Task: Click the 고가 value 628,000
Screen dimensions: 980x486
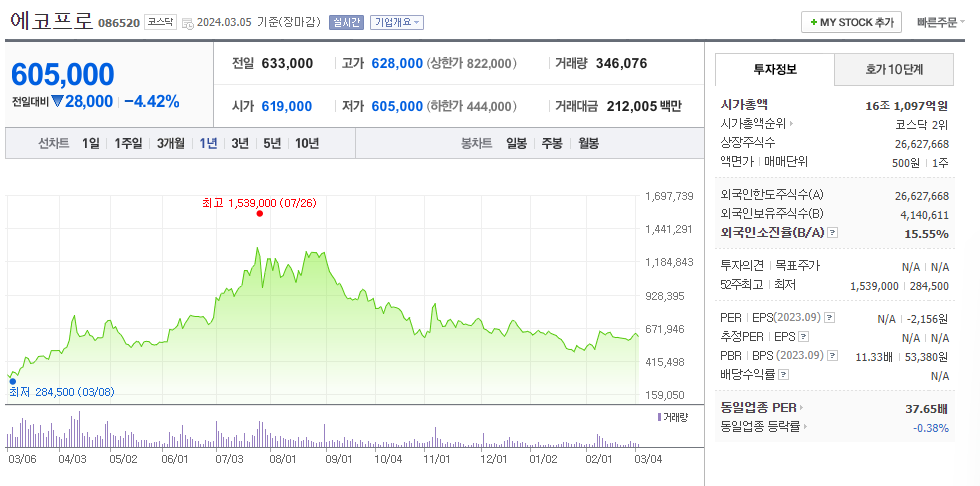Action: pos(397,63)
